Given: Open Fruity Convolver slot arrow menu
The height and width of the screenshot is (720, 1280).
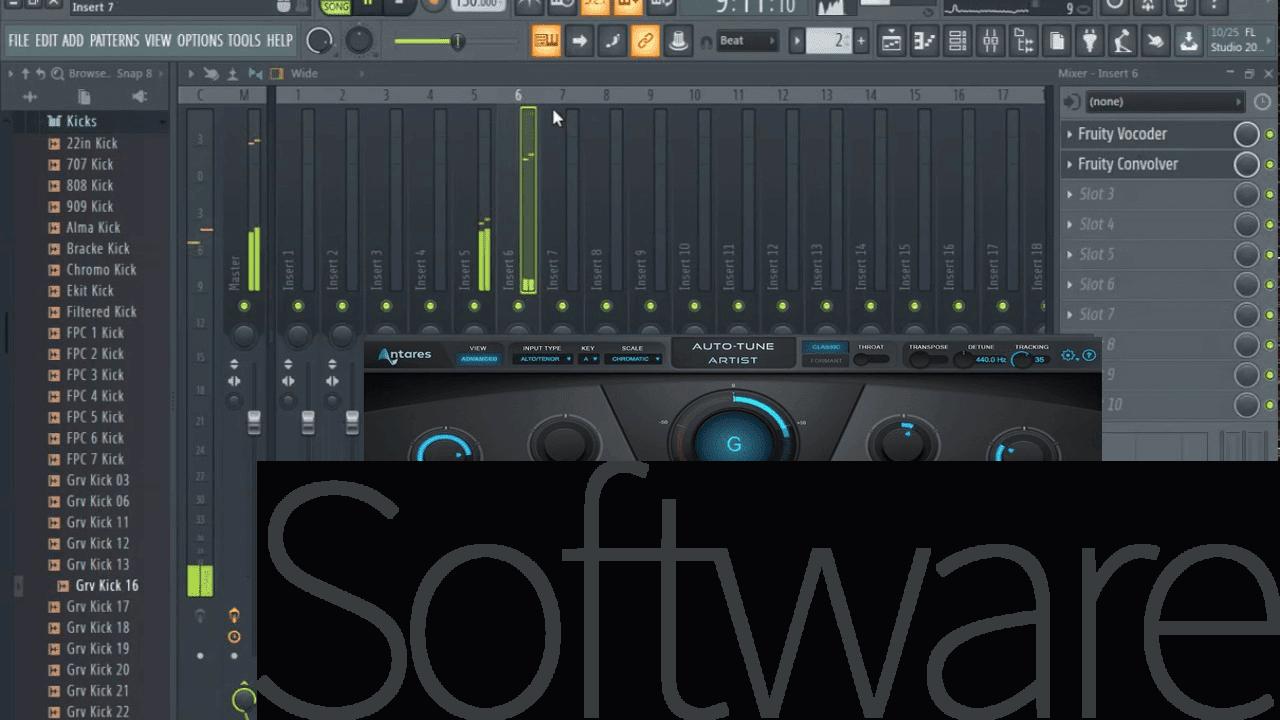Looking at the screenshot, I should 1069,164.
